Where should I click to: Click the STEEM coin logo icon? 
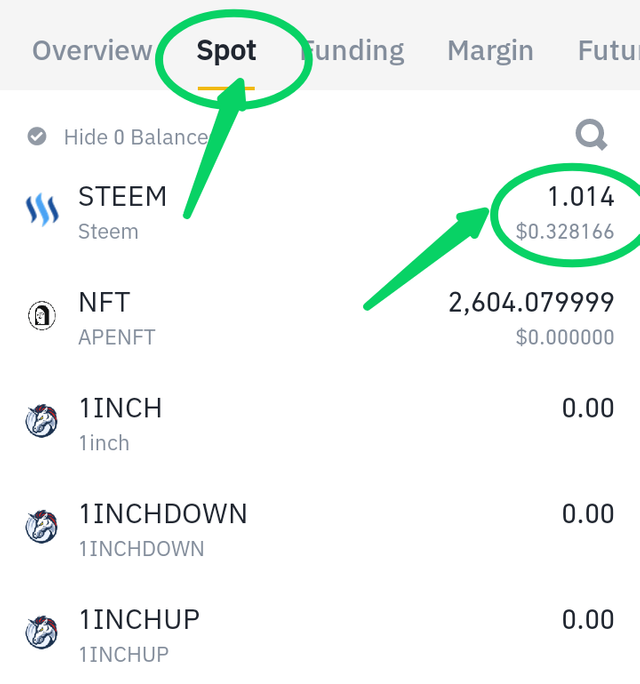click(x=41, y=212)
